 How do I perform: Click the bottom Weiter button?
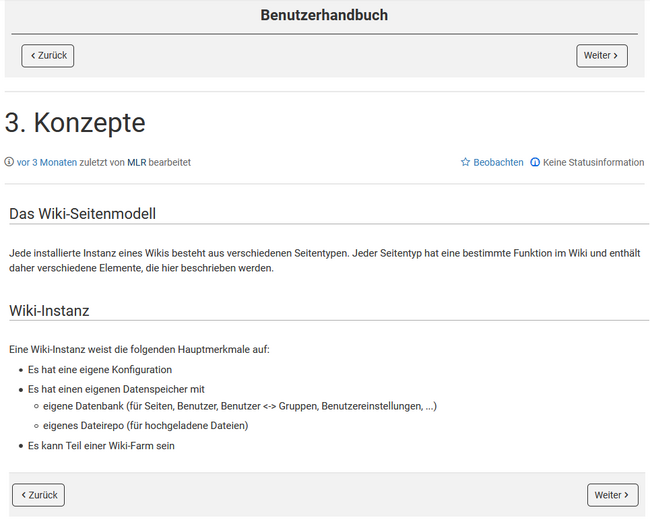coord(612,495)
